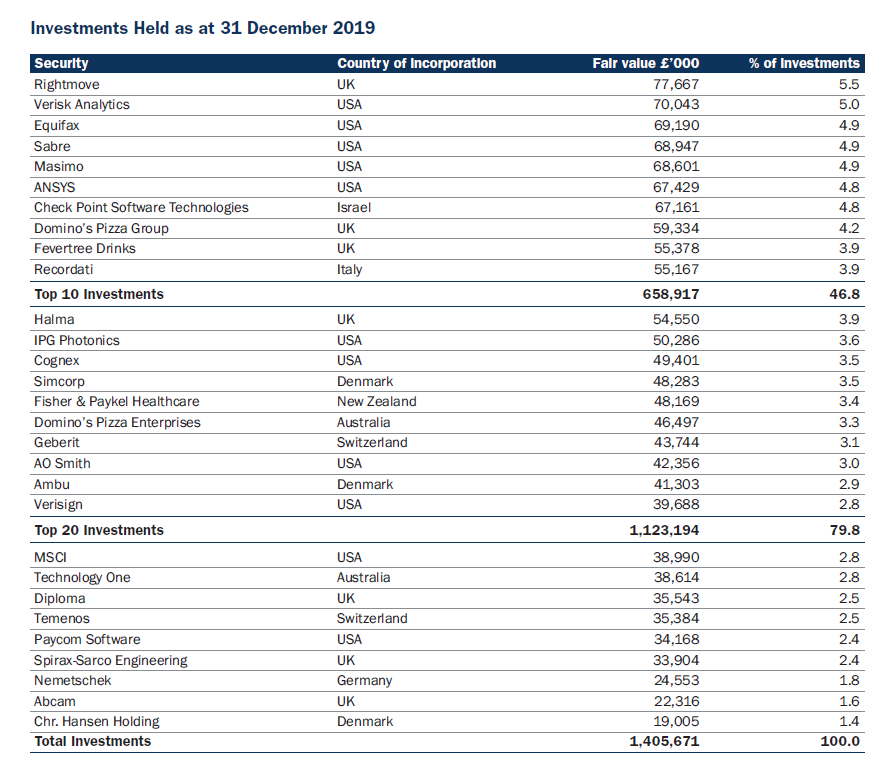Select the 'Equifax' security name

coord(56,125)
